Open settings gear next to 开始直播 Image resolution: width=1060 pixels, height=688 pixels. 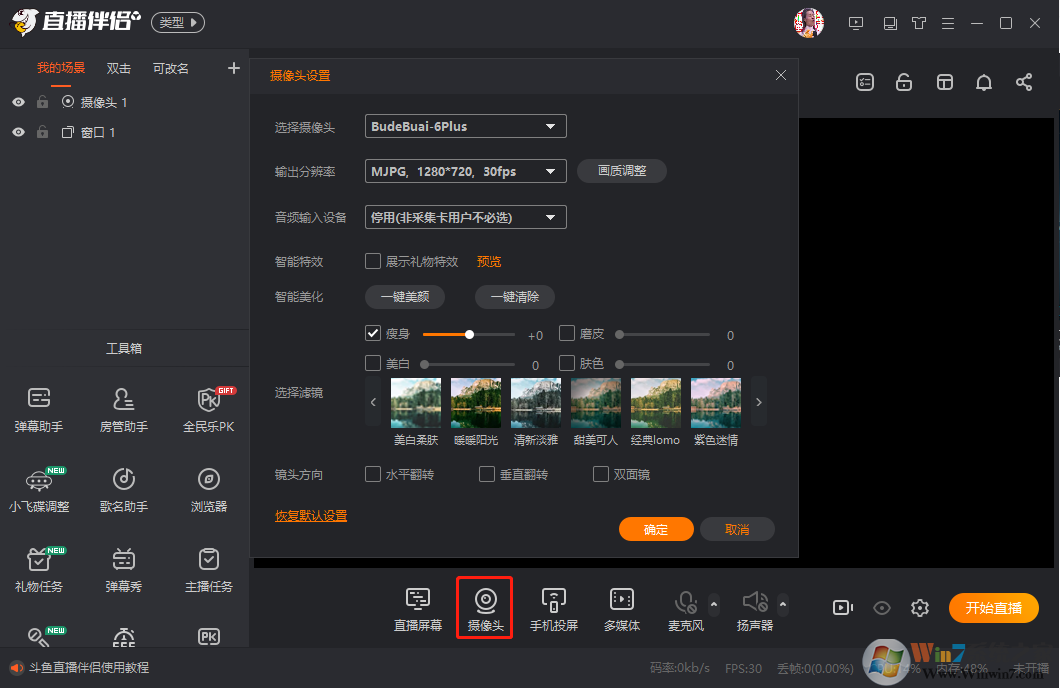tap(920, 607)
